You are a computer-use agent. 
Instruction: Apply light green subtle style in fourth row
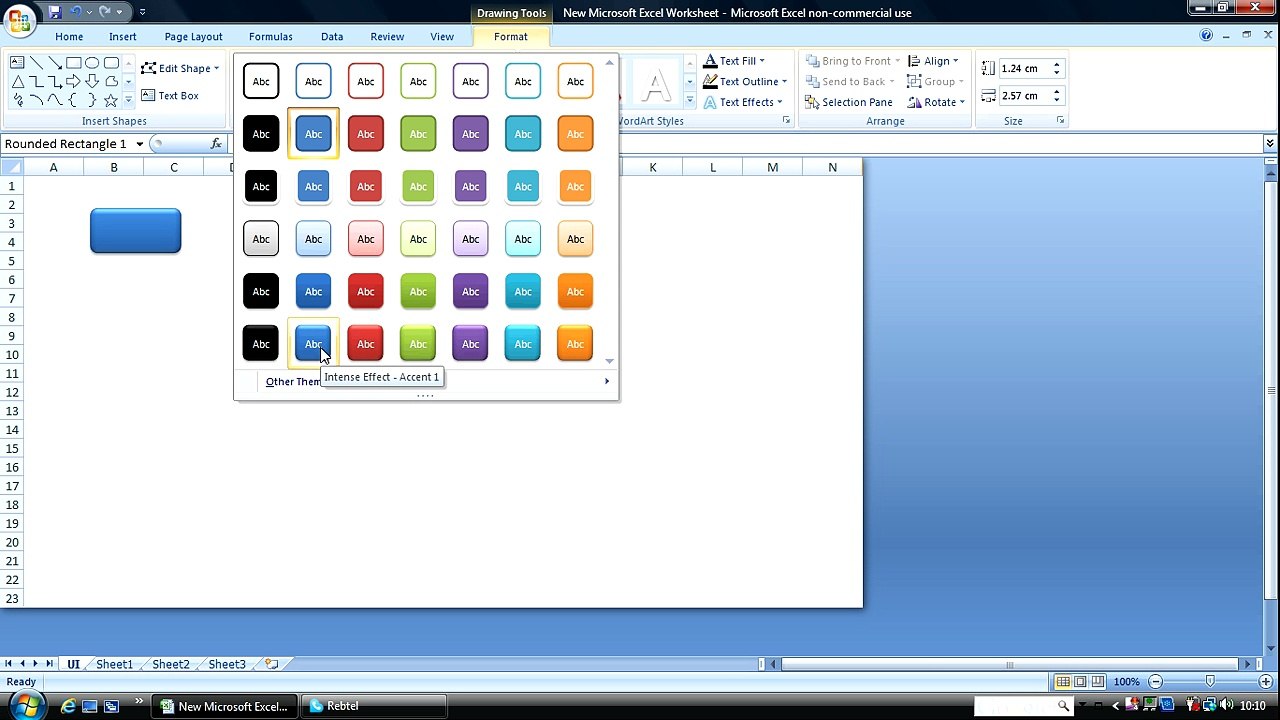[418, 239]
